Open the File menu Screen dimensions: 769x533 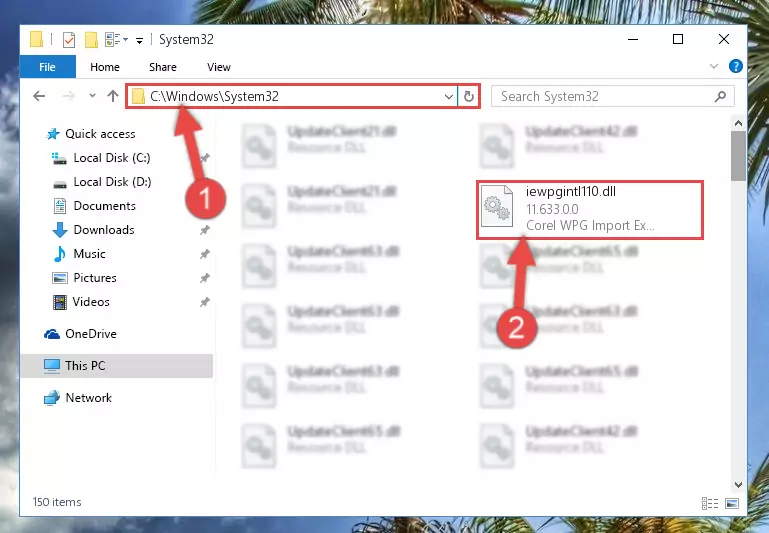[x=48, y=67]
